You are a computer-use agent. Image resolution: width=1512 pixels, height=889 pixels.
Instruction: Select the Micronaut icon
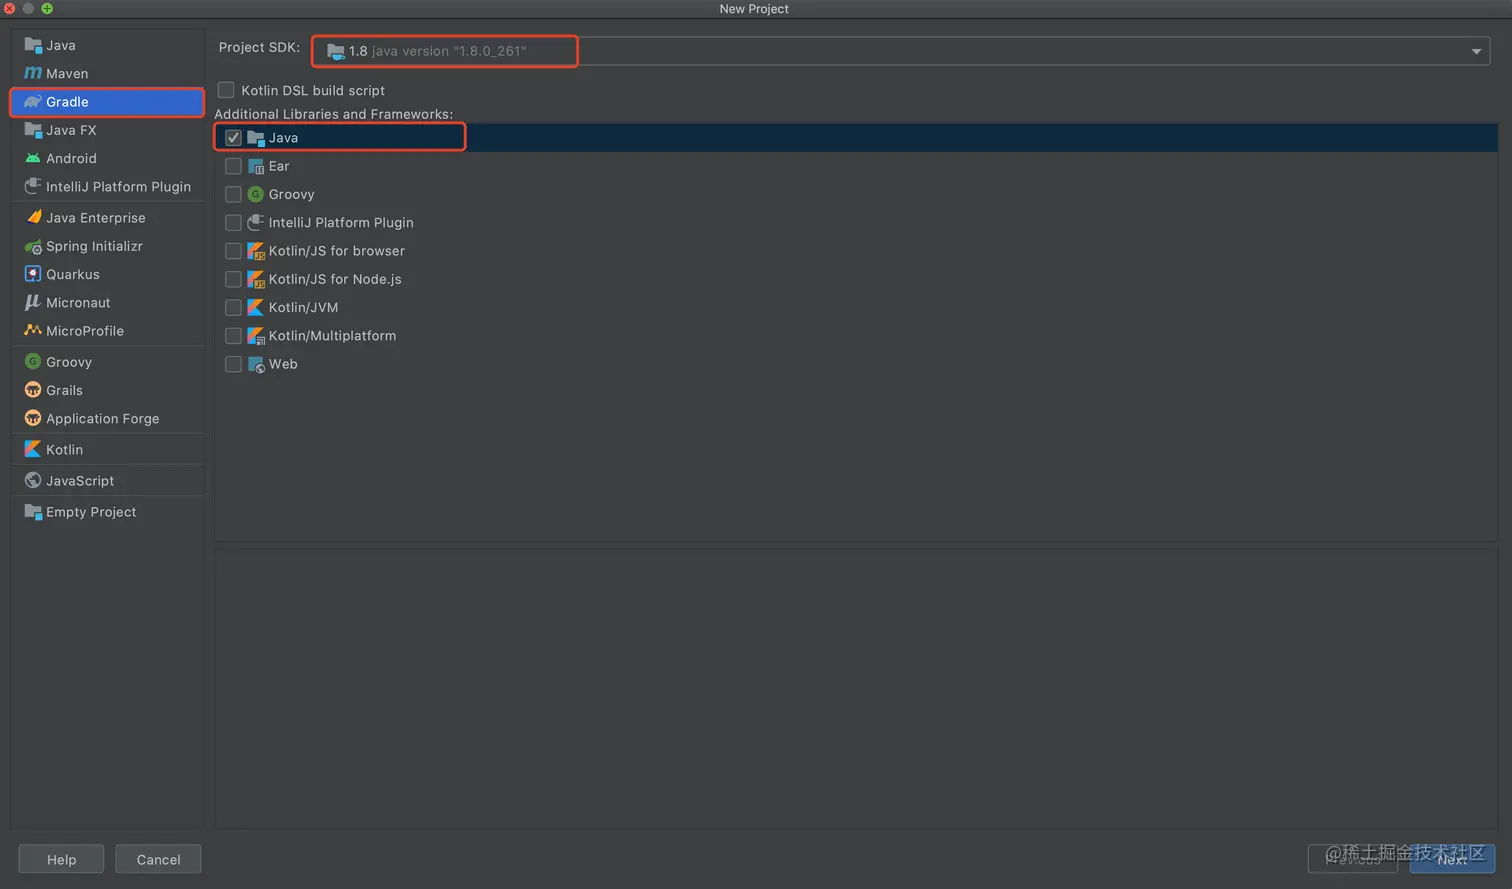(33, 302)
